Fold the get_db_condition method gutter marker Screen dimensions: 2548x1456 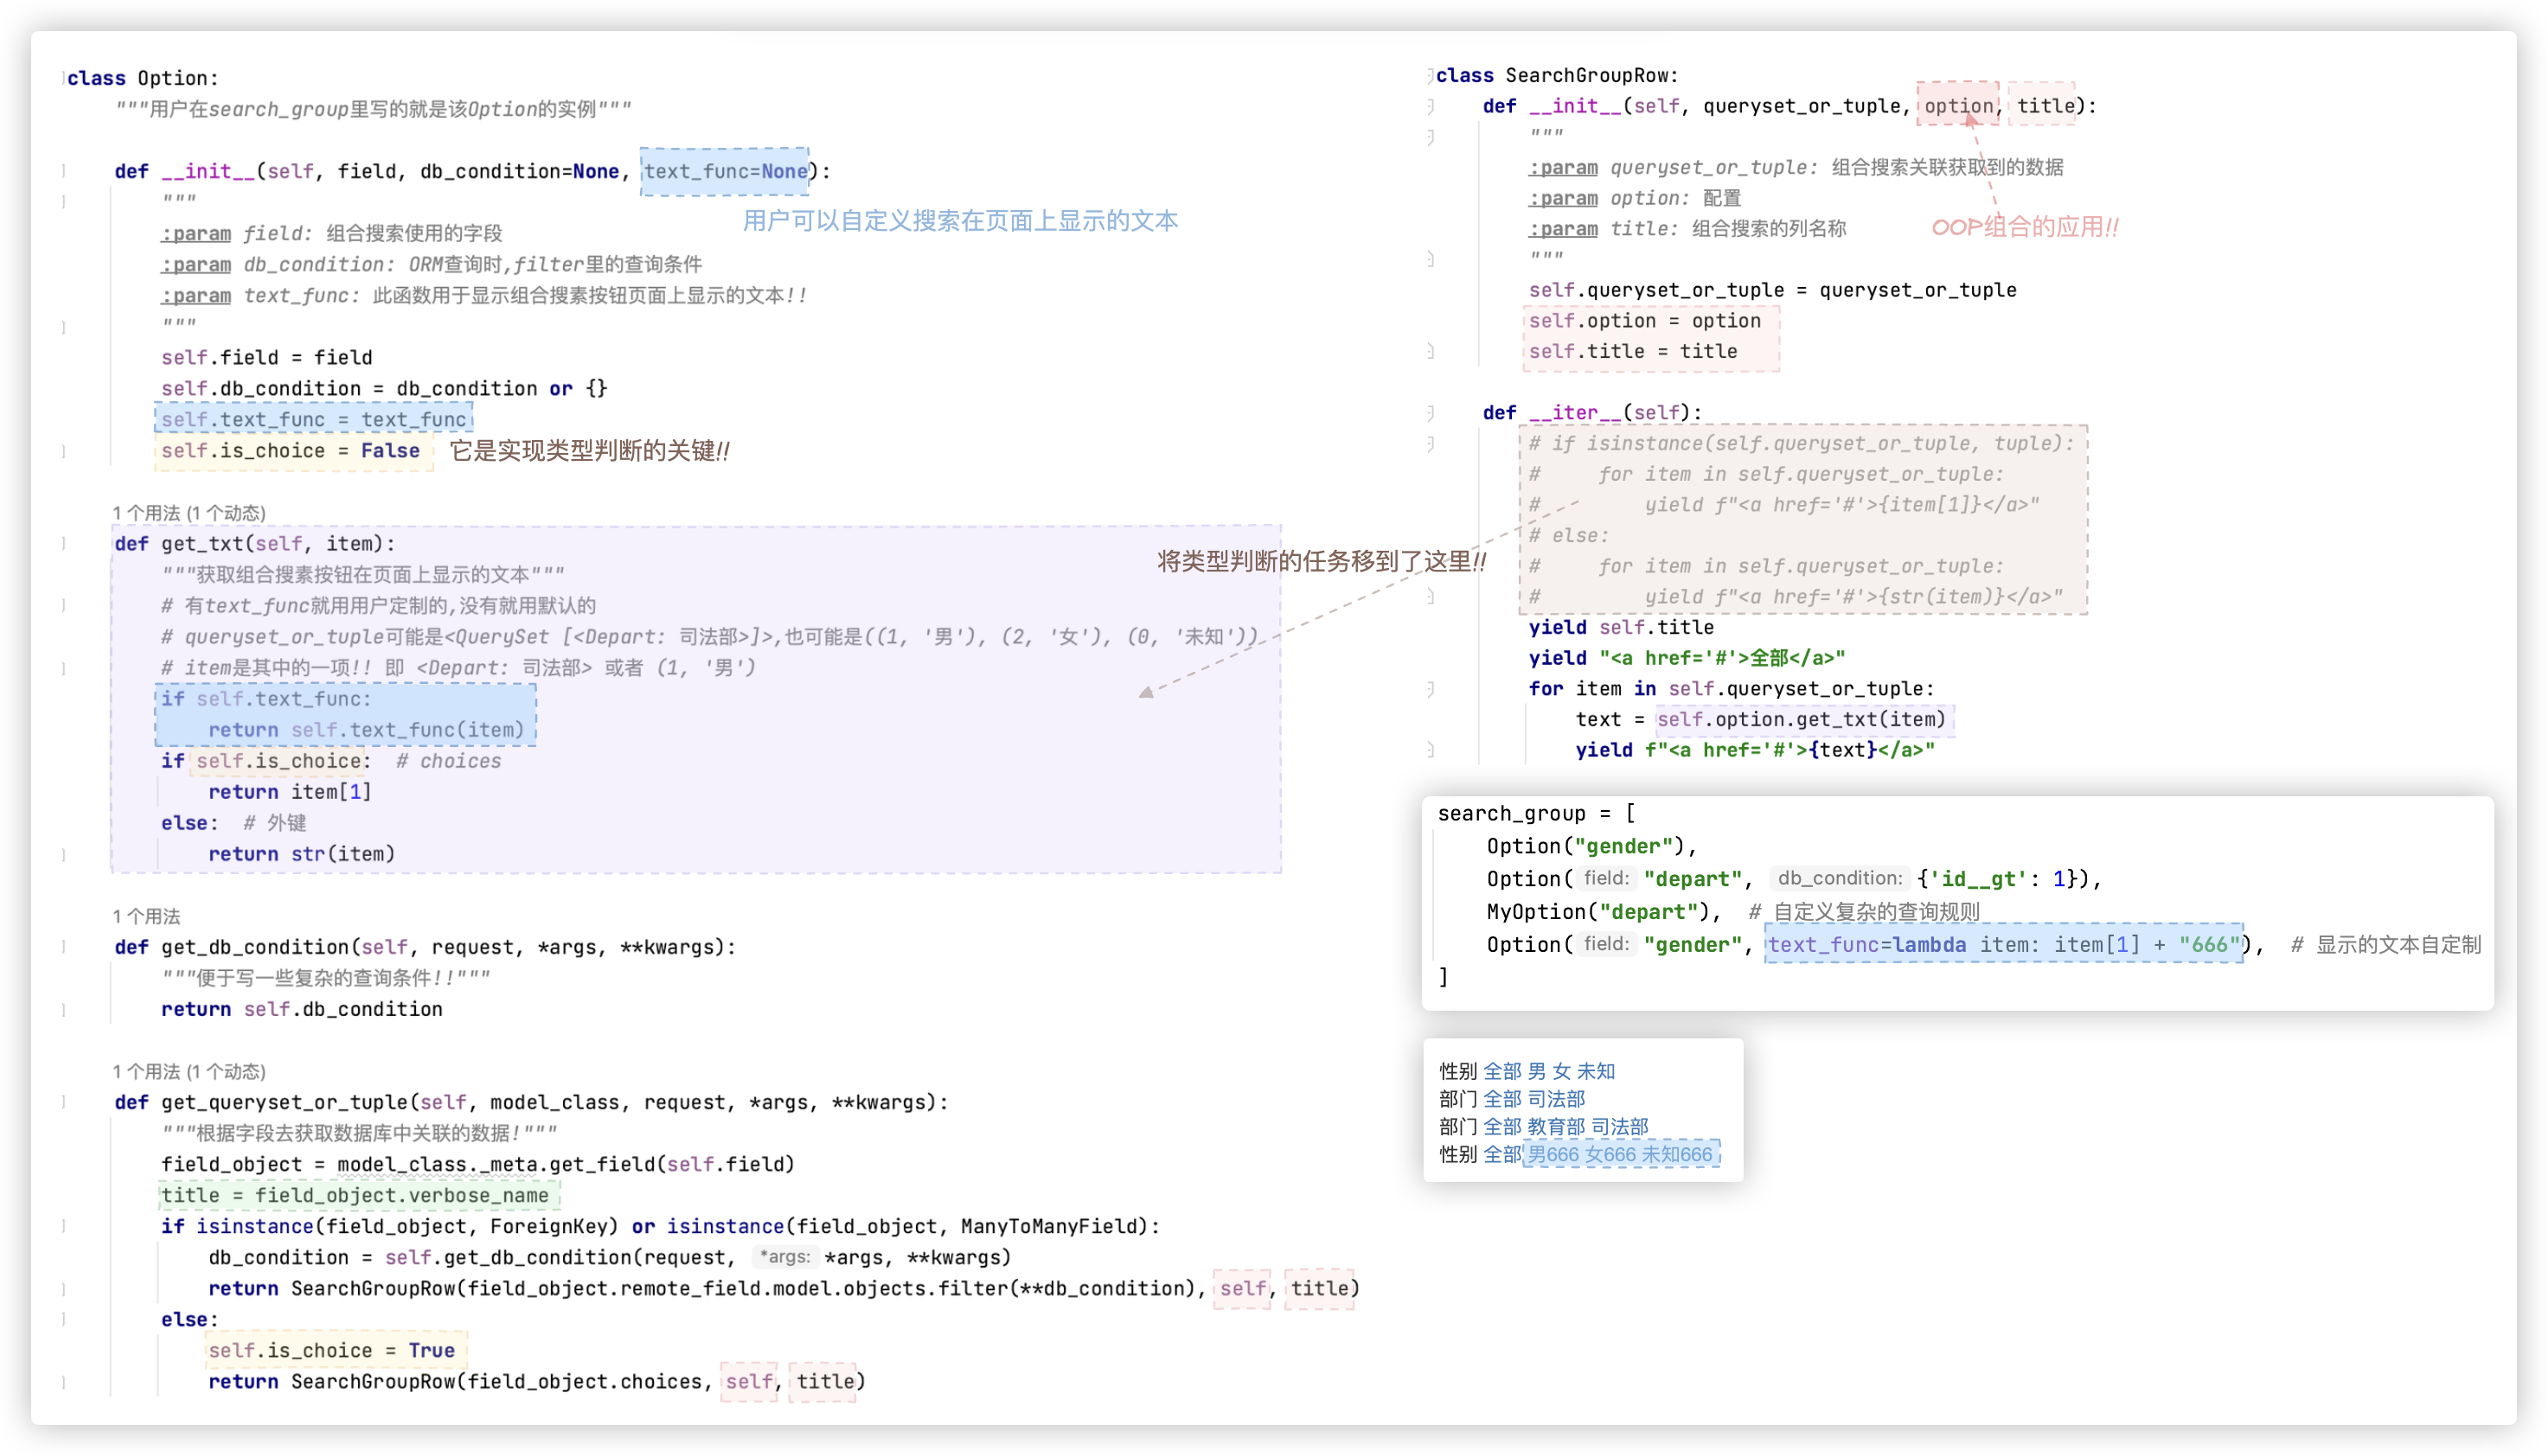click(64, 947)
